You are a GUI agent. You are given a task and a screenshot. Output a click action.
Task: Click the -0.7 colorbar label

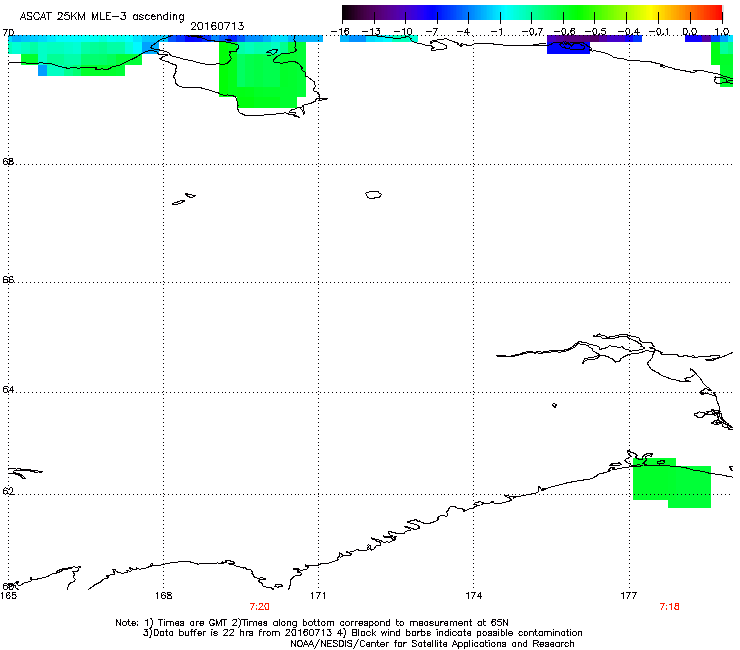(x=532, y=32)
